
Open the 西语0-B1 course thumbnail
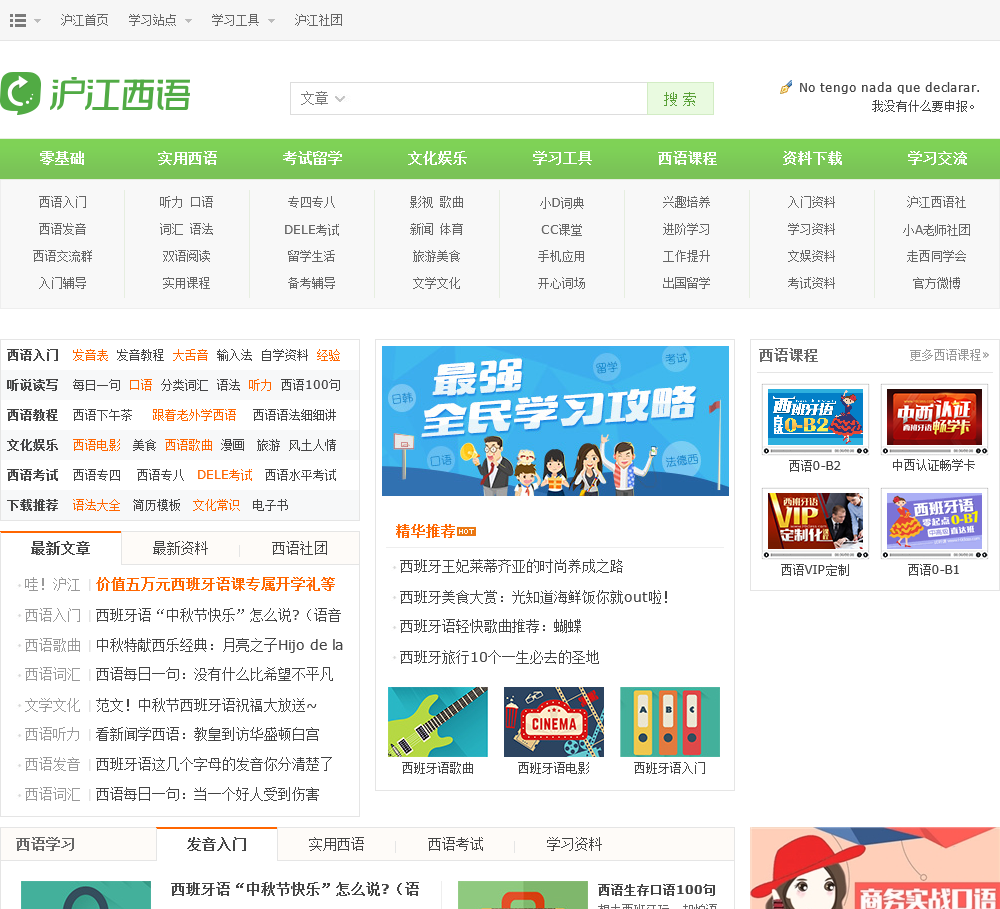pyautogui.click(x=934, y=524)
